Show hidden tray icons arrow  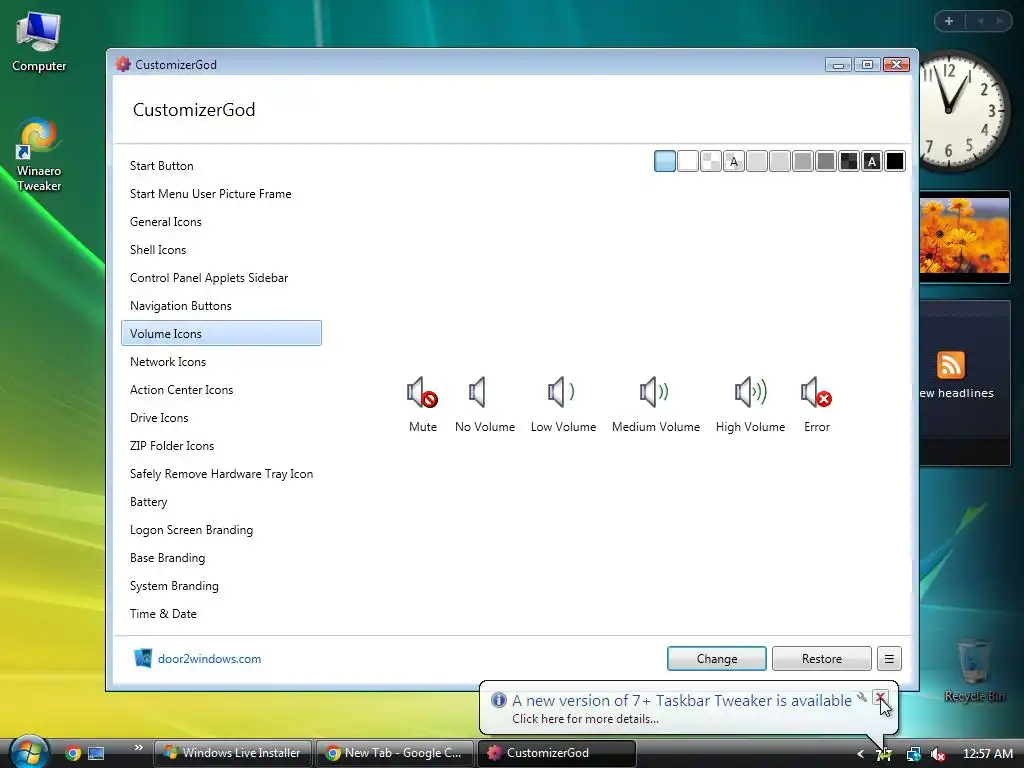coord(860,754)
